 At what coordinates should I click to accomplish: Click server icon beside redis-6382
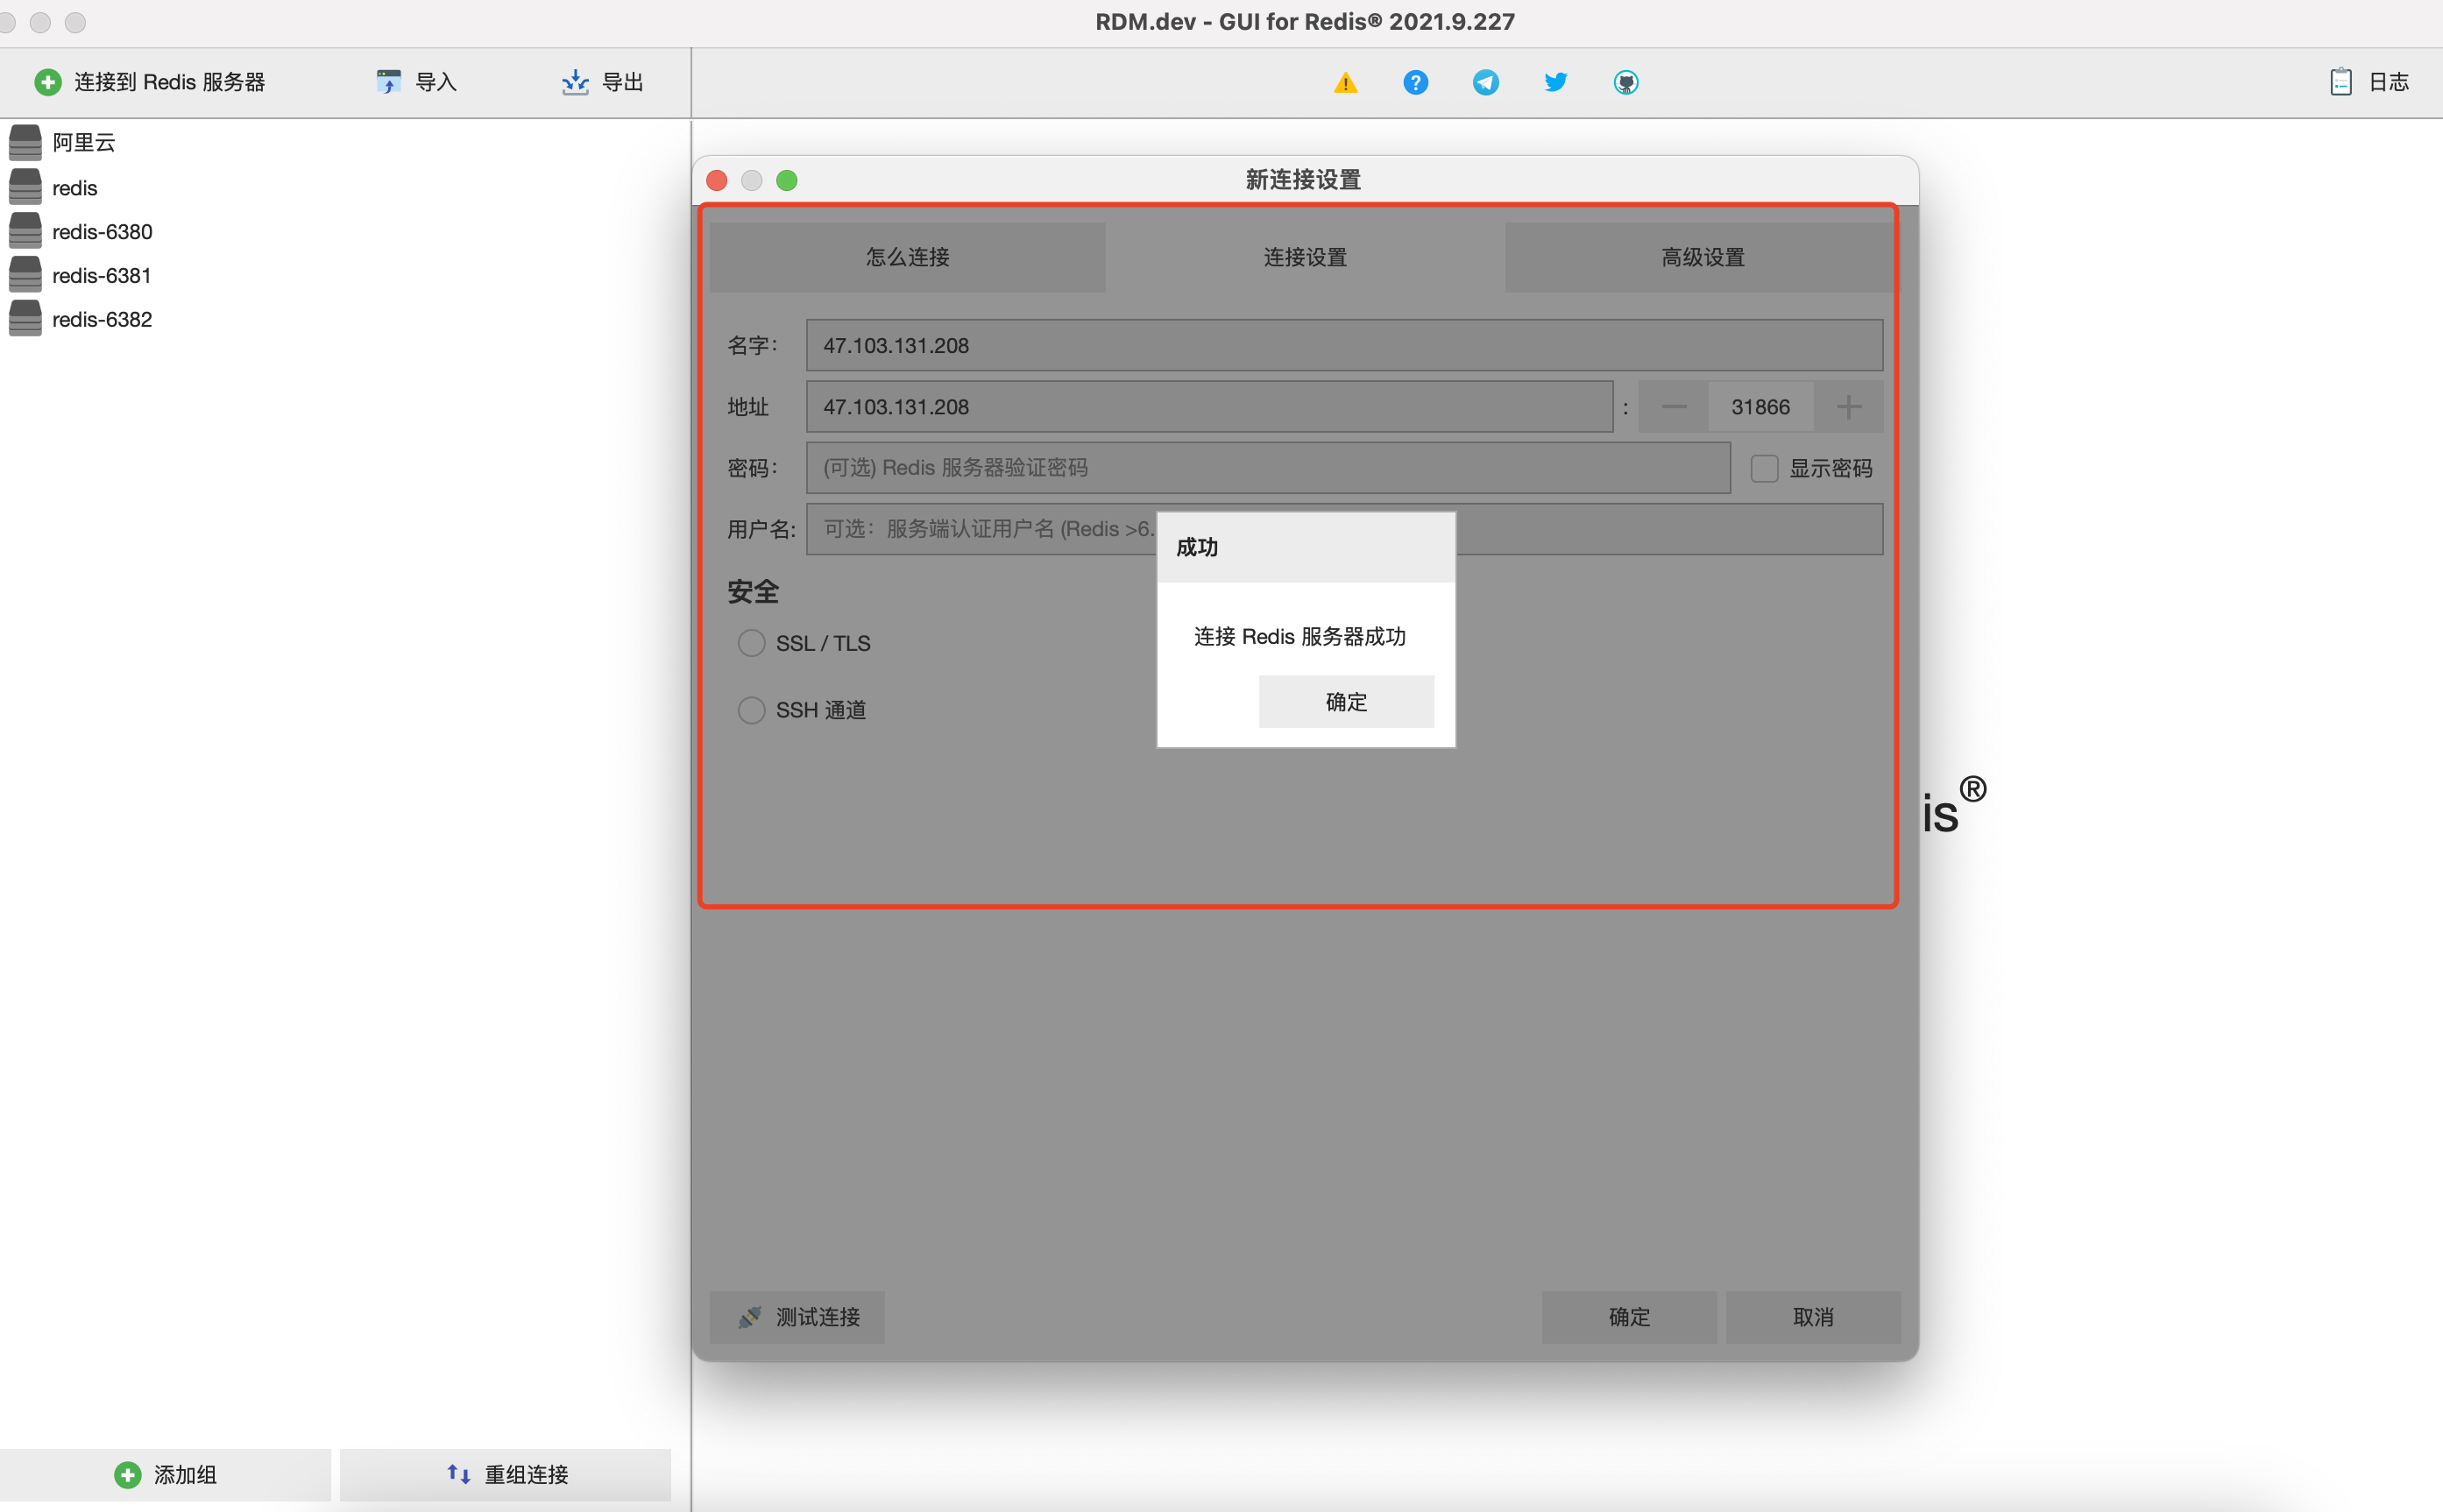(25, 319)
